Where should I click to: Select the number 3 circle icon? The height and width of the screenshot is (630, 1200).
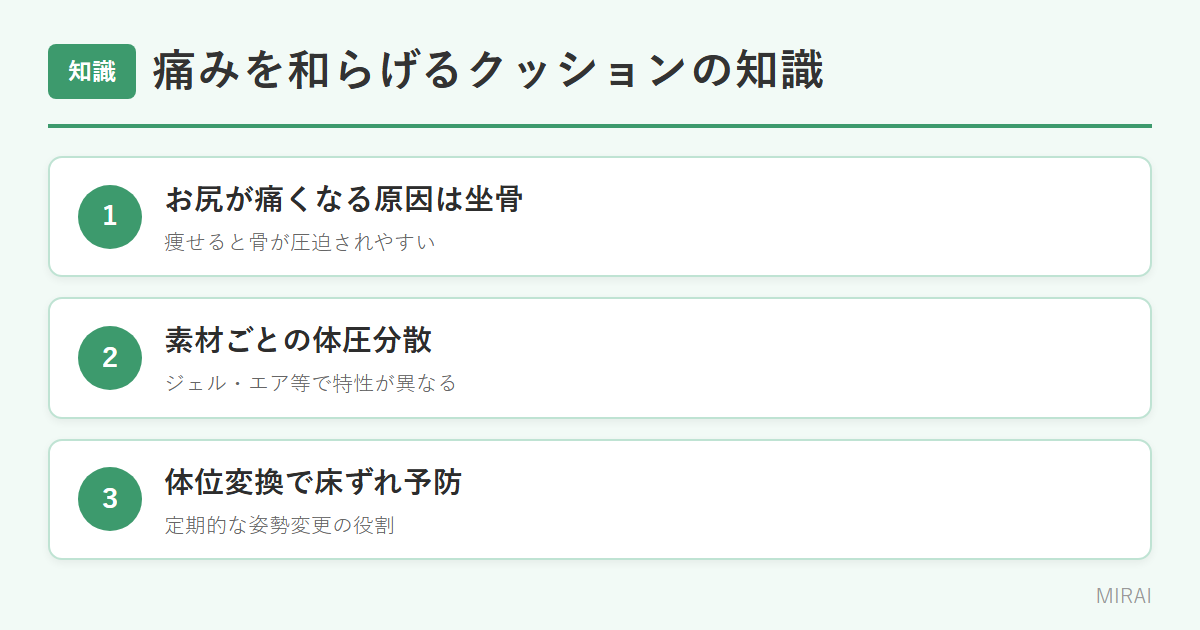(x=110, y=499)
